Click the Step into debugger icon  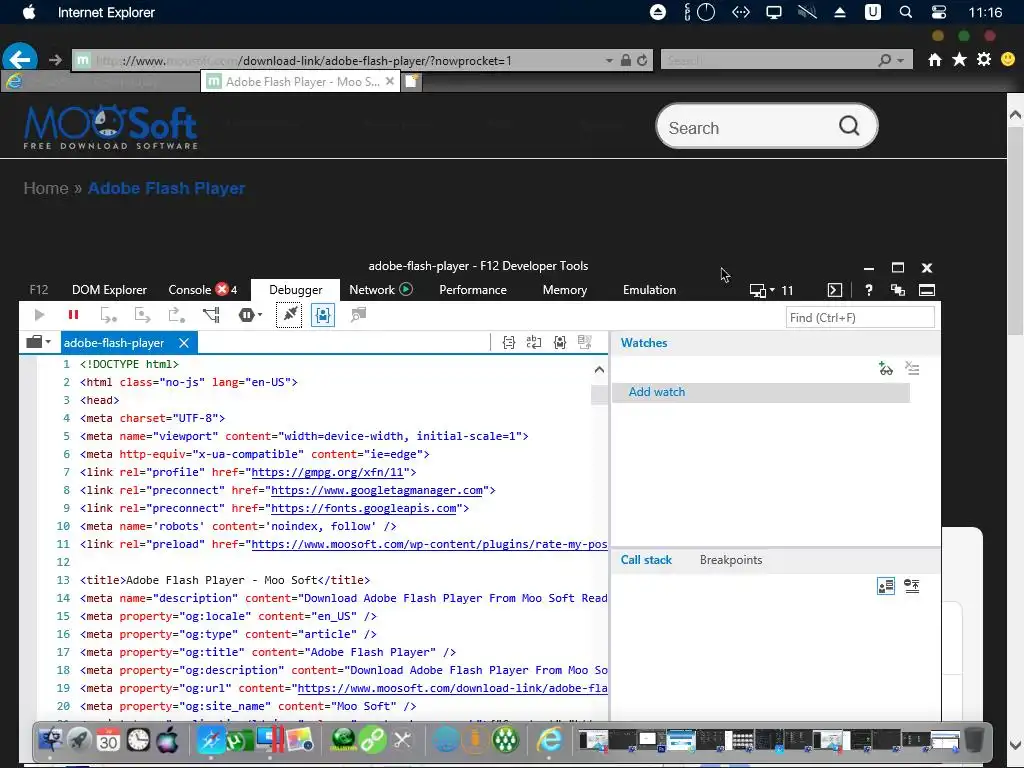click(x=108, y=315)
